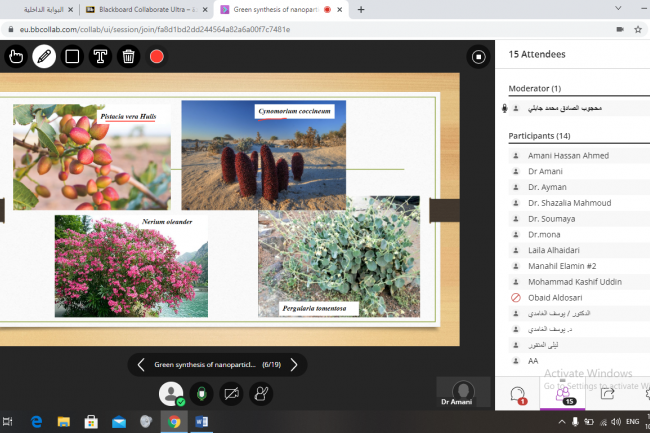This screenshot has width=650, height=433.
Task: Click the Pistacia vera Hulls image
Action: (92, 157)
